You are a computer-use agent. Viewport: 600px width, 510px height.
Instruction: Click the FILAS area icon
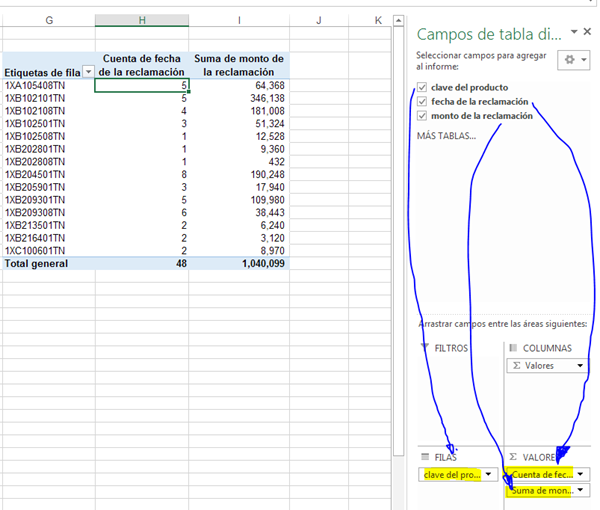point(424,456)
